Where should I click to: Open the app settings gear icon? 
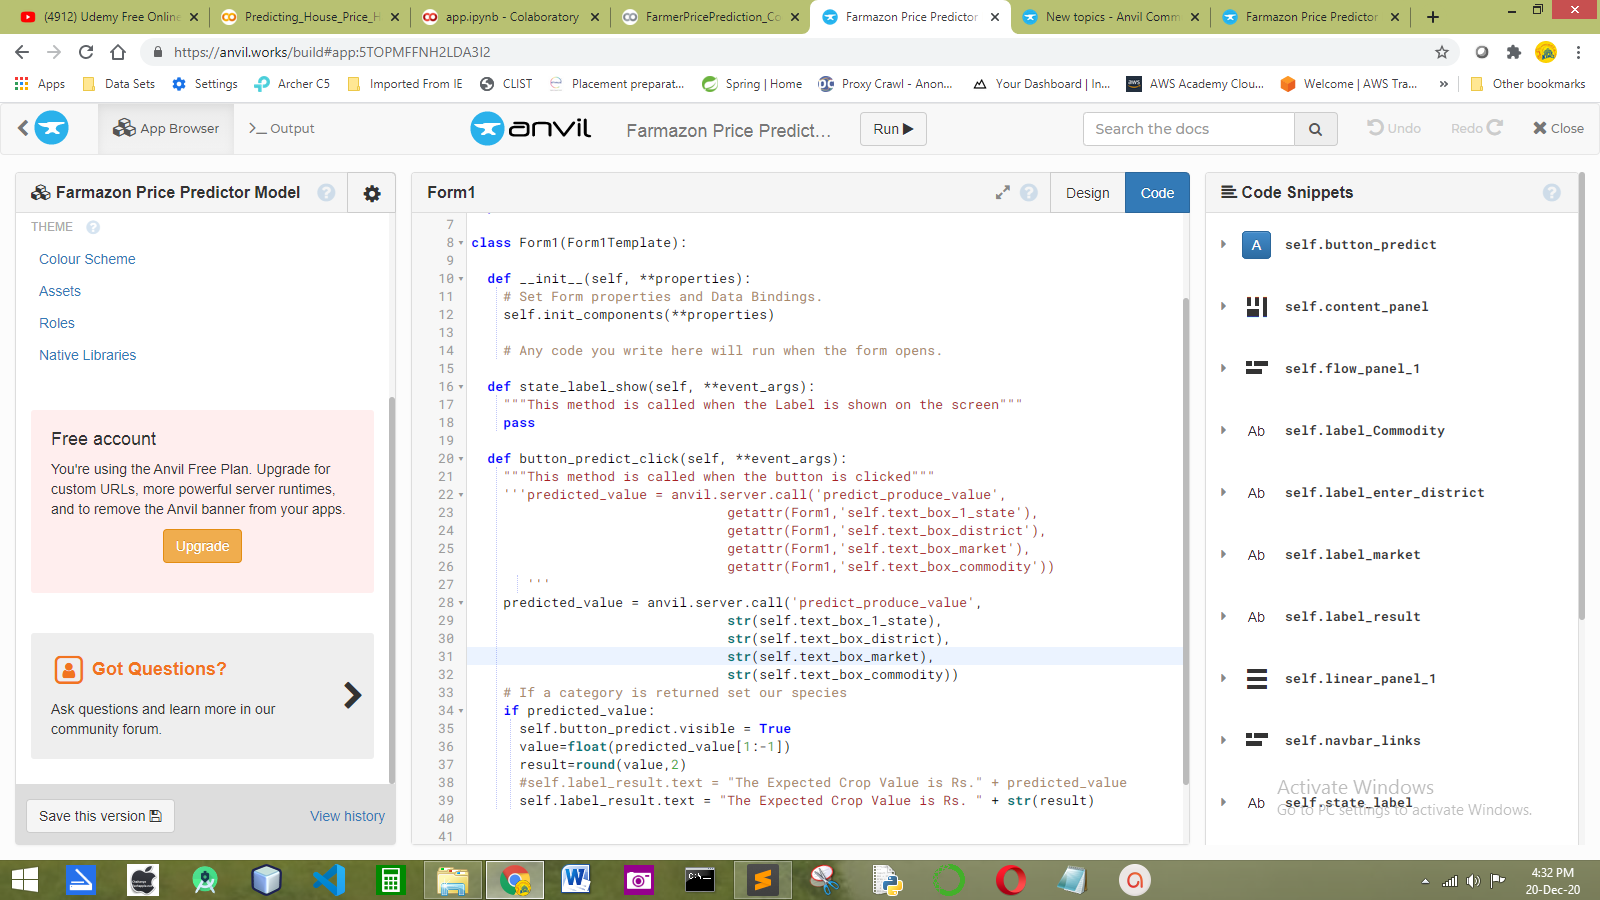(x=371, y=193)
